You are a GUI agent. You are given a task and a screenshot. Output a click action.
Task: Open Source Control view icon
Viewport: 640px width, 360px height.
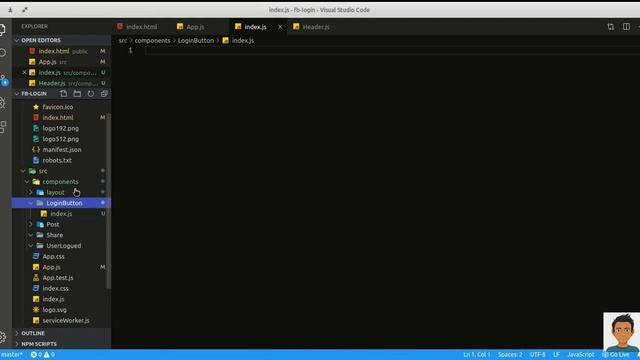4,80
